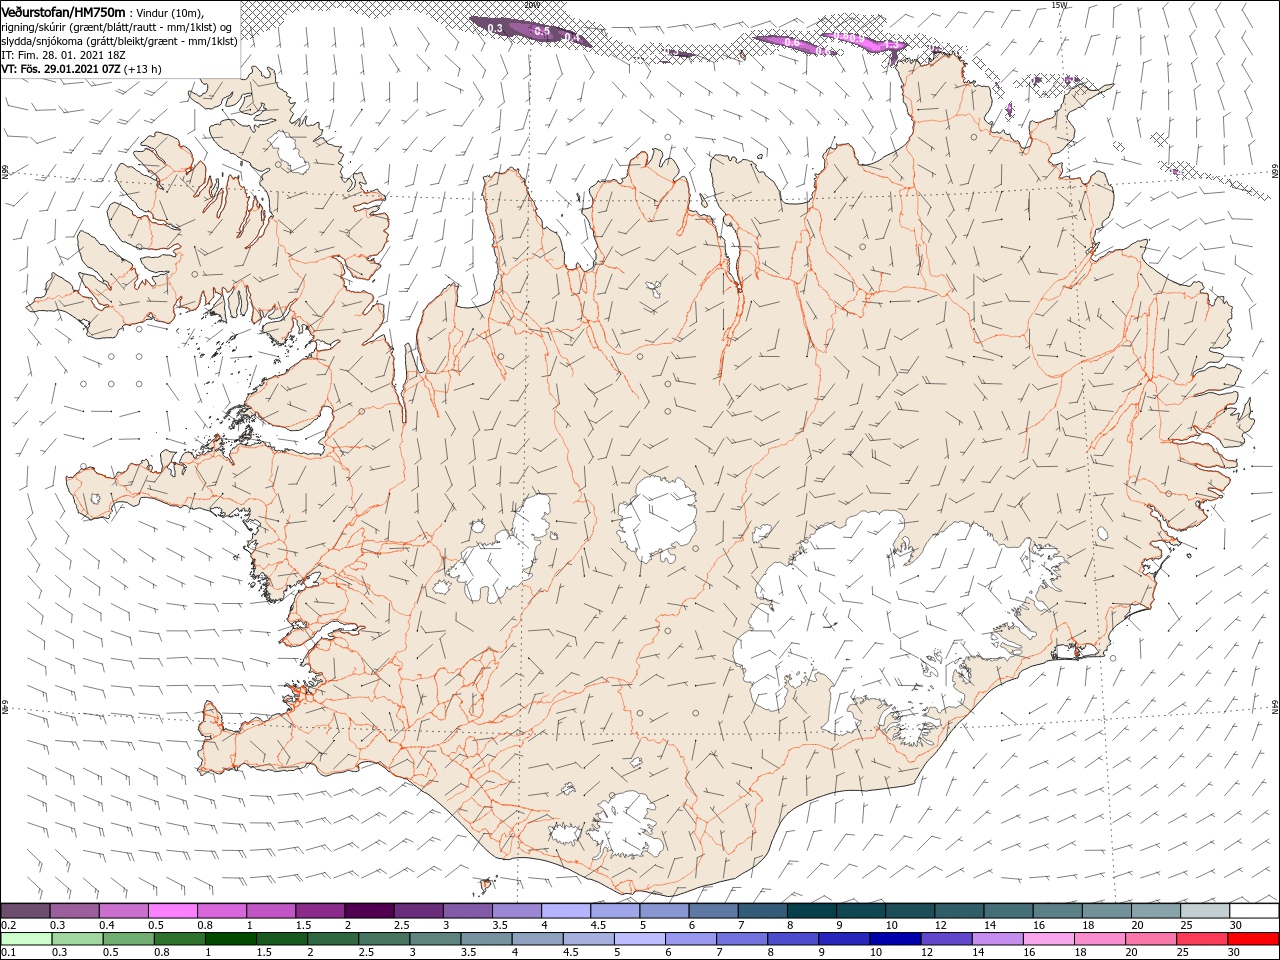Select the 'IT: Fim. 28. 01. 2021 18Z' line
Image resolution: width=1280 pixels, height=960 pixels.
pyautogui.click(x=64, y=55)
